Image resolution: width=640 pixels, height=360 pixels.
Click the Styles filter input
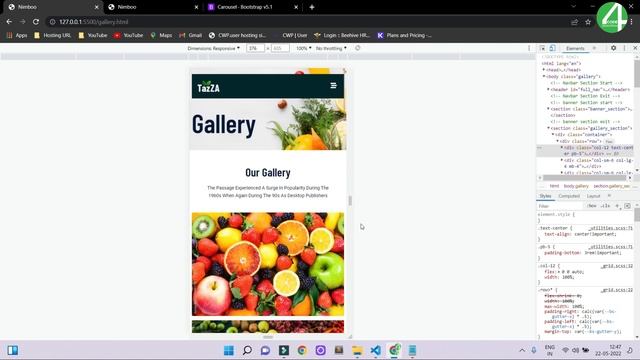pos(561,206)
